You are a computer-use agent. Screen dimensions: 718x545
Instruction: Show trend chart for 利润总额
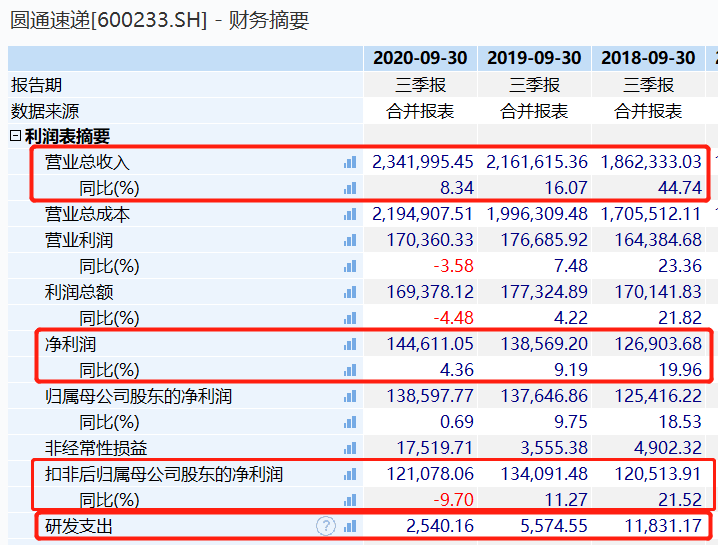pos(350,292)
